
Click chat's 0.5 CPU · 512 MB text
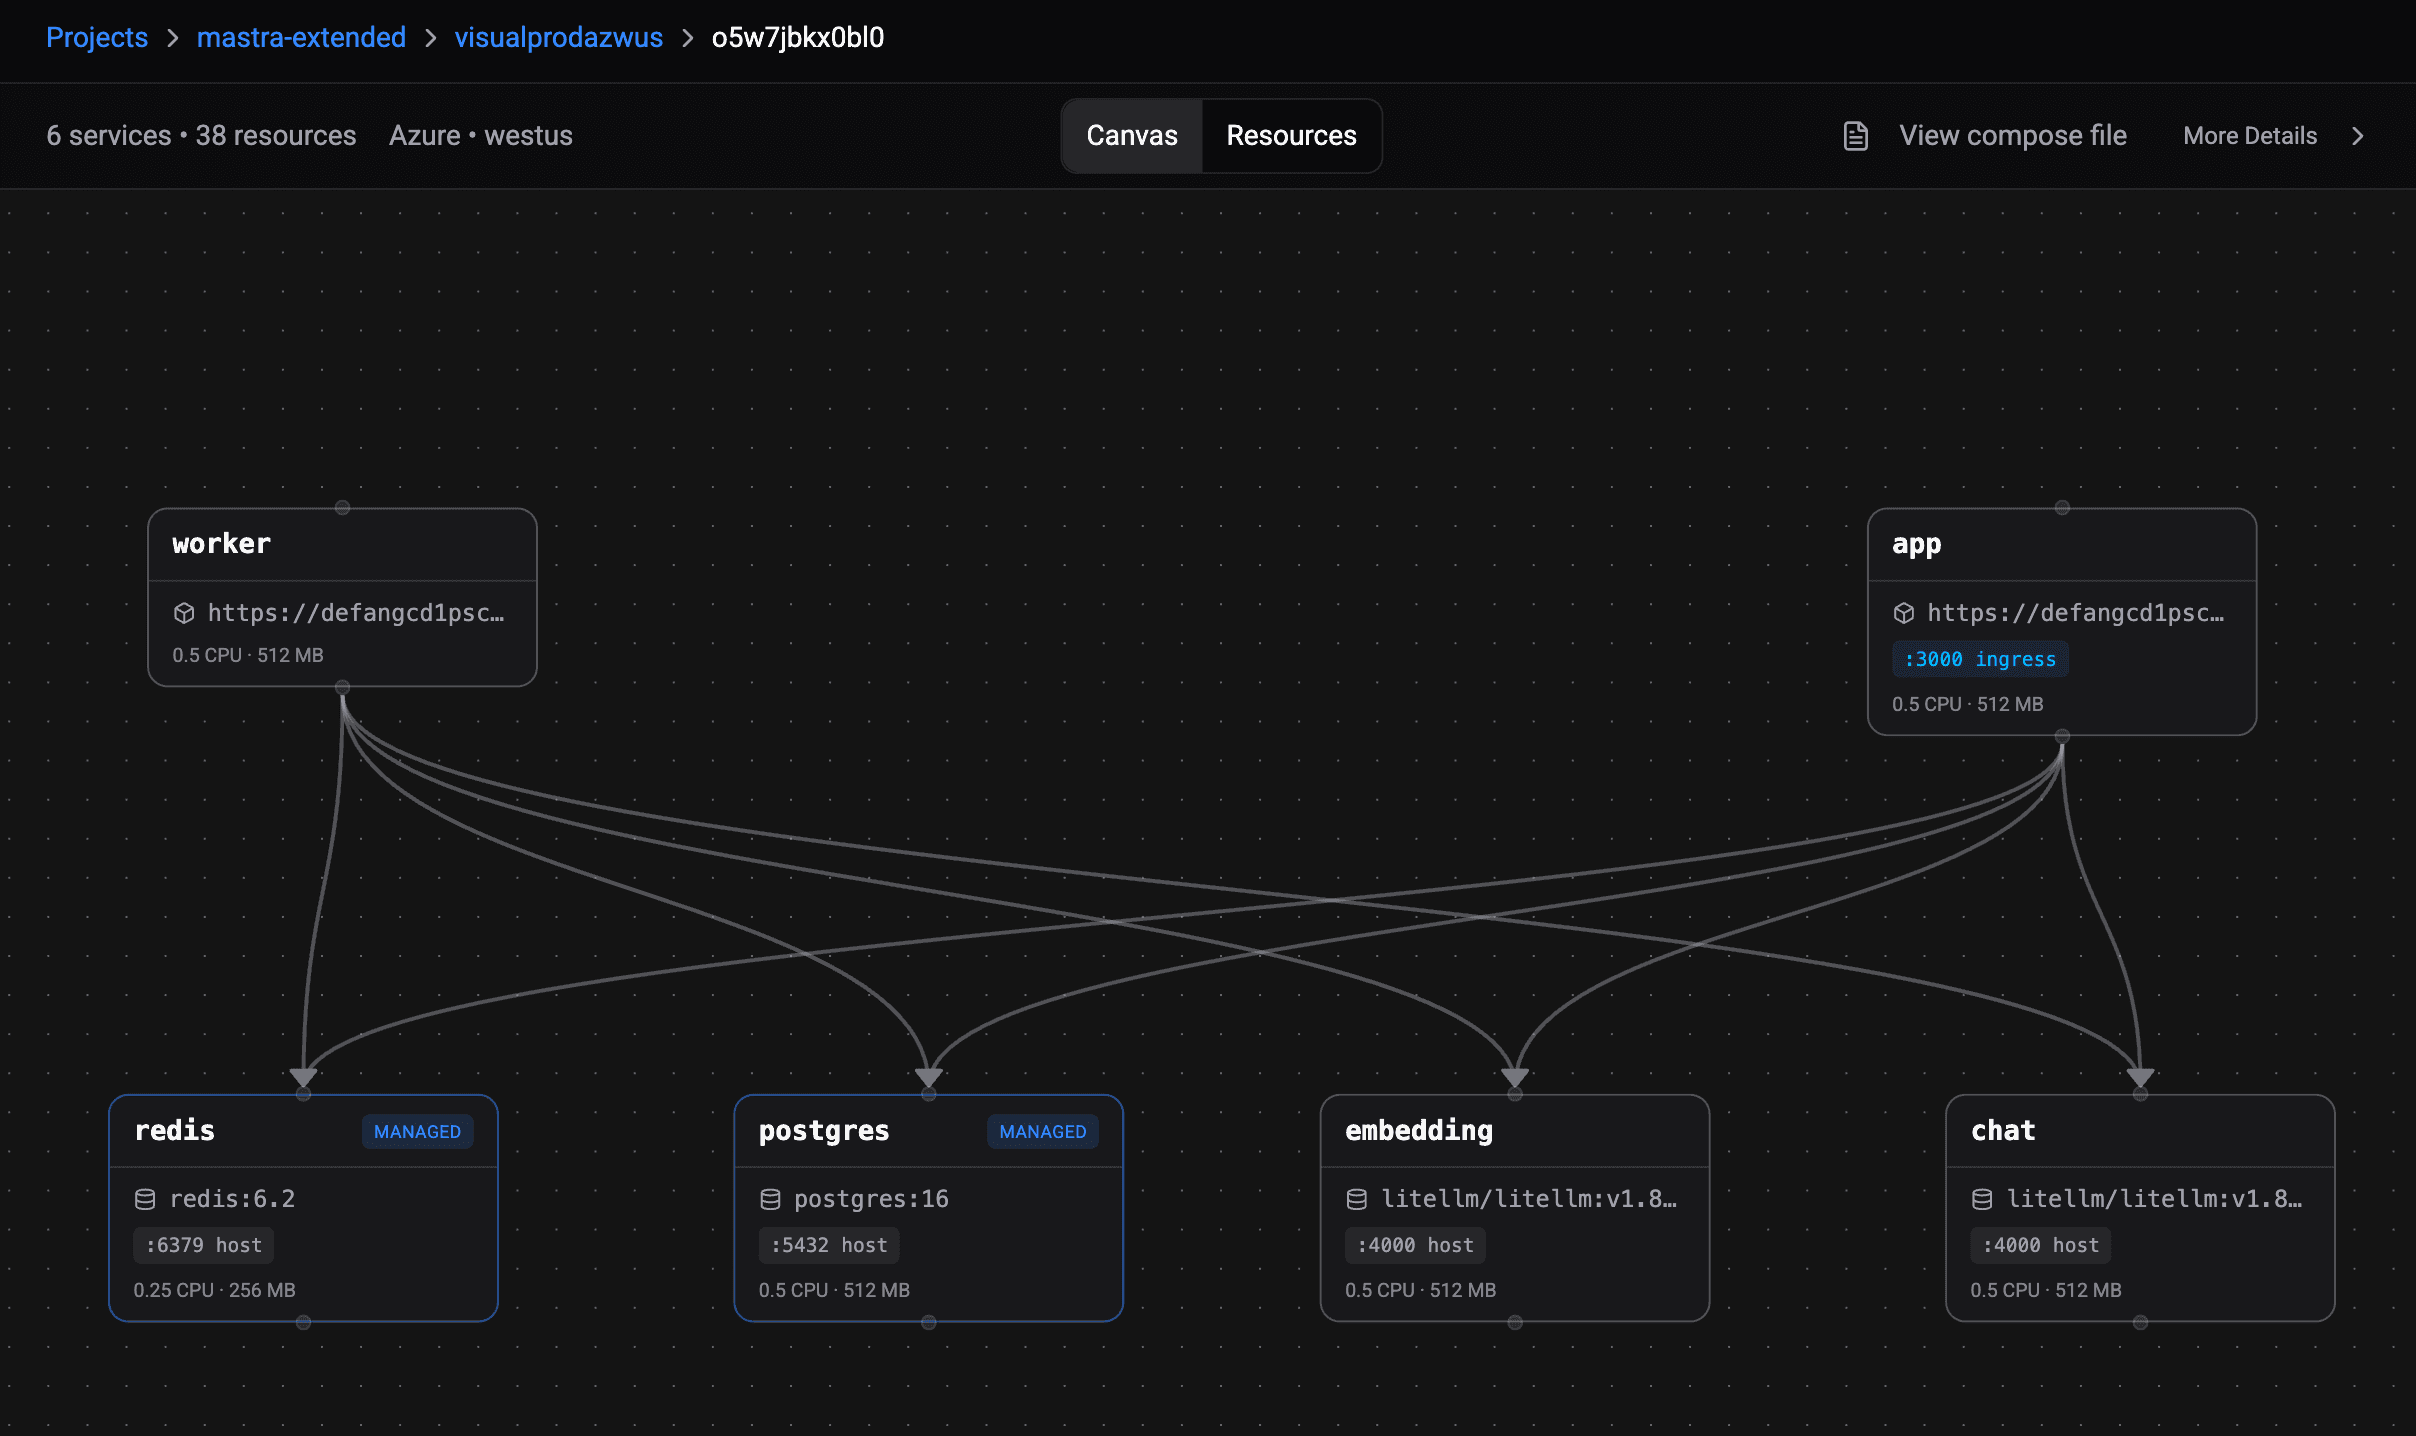pyautogui.click(x=2046, y=1290)
